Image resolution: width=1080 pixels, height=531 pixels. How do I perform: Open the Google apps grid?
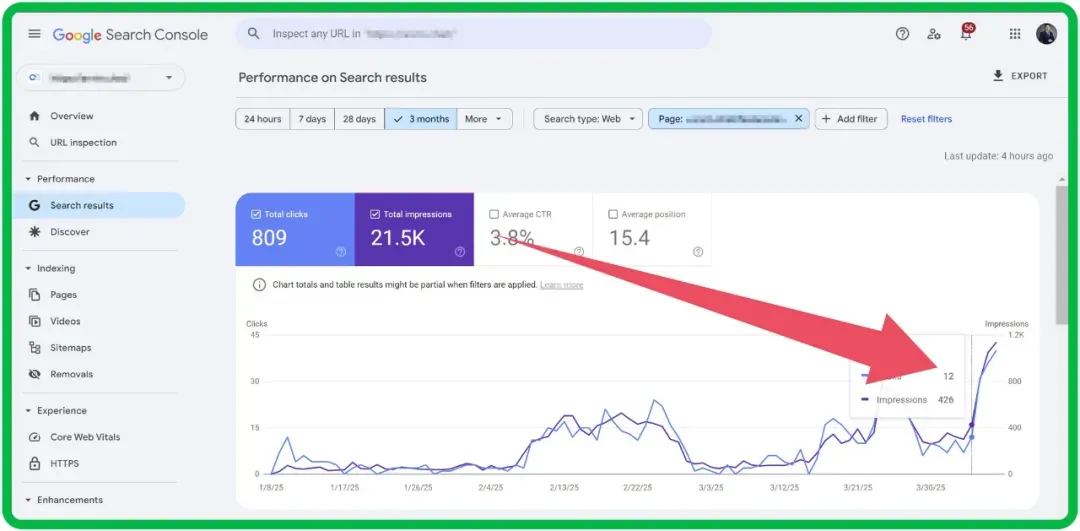[1015, 34]
